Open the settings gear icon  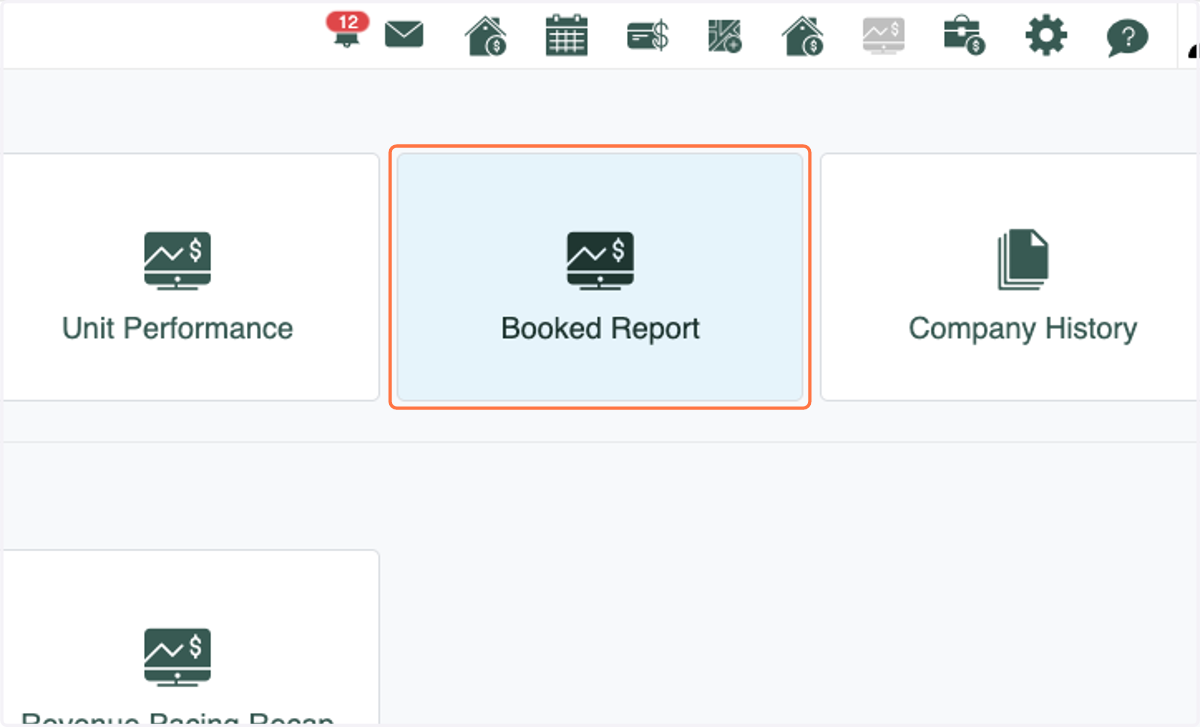click(x=1046, y=37)
